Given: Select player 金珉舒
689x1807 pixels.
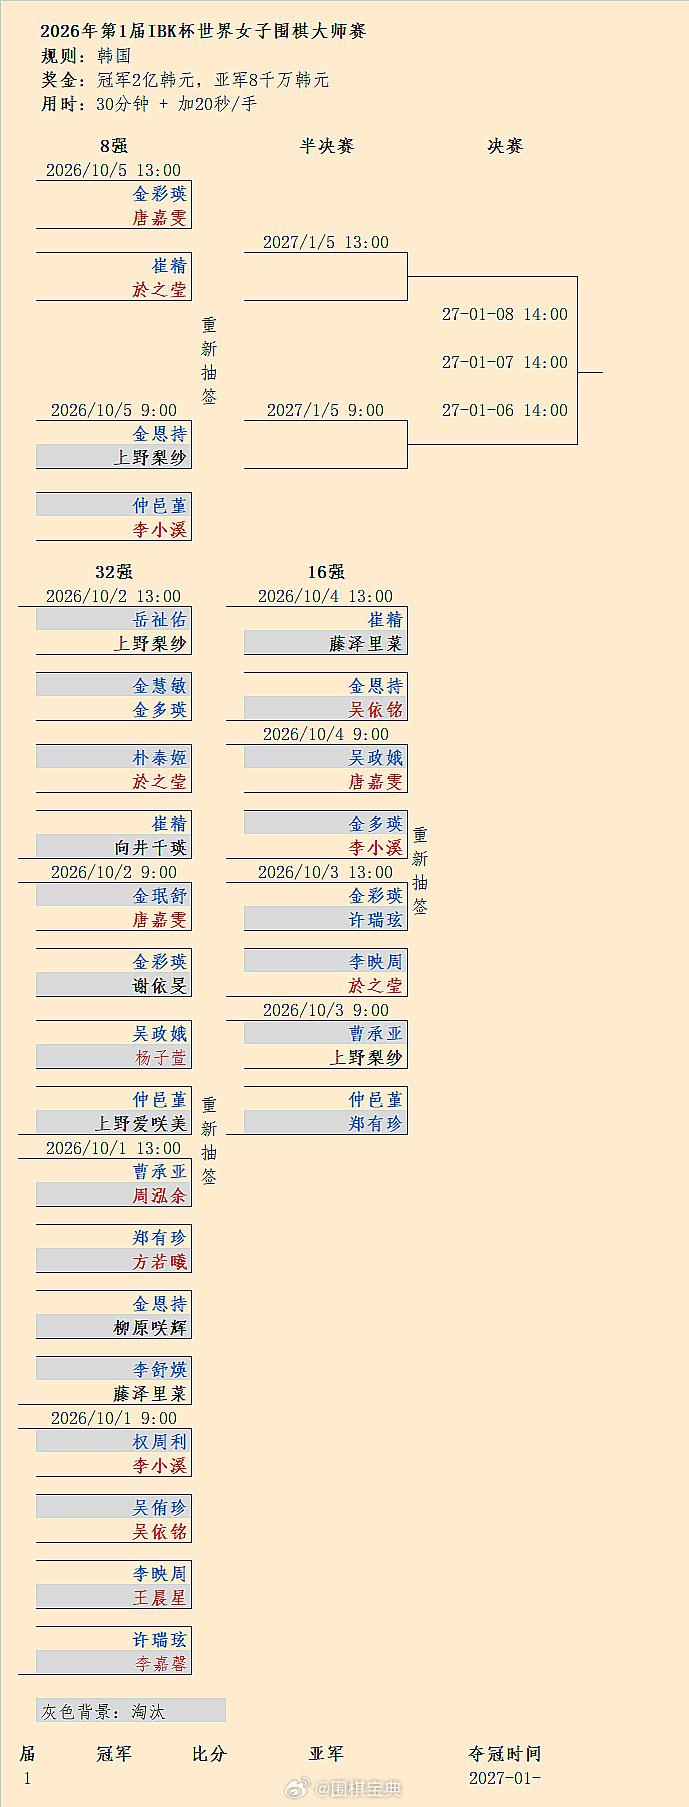Looking at the screenshot, I should point(160,896).
